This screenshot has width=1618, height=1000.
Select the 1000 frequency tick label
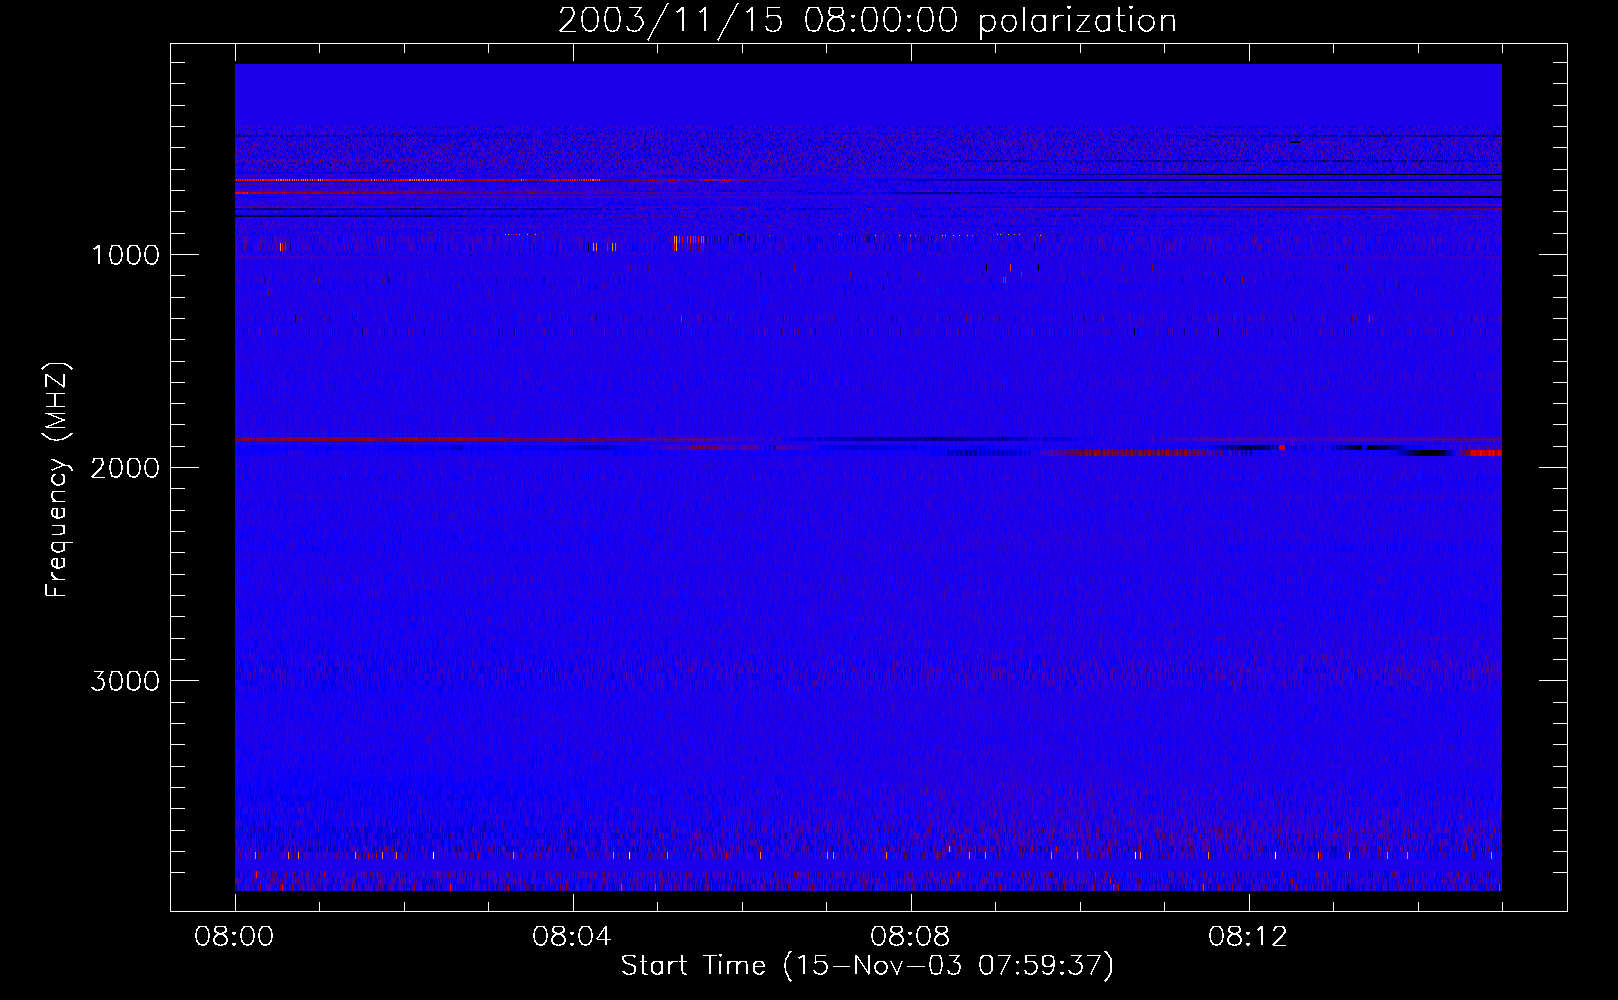point(125,255)
